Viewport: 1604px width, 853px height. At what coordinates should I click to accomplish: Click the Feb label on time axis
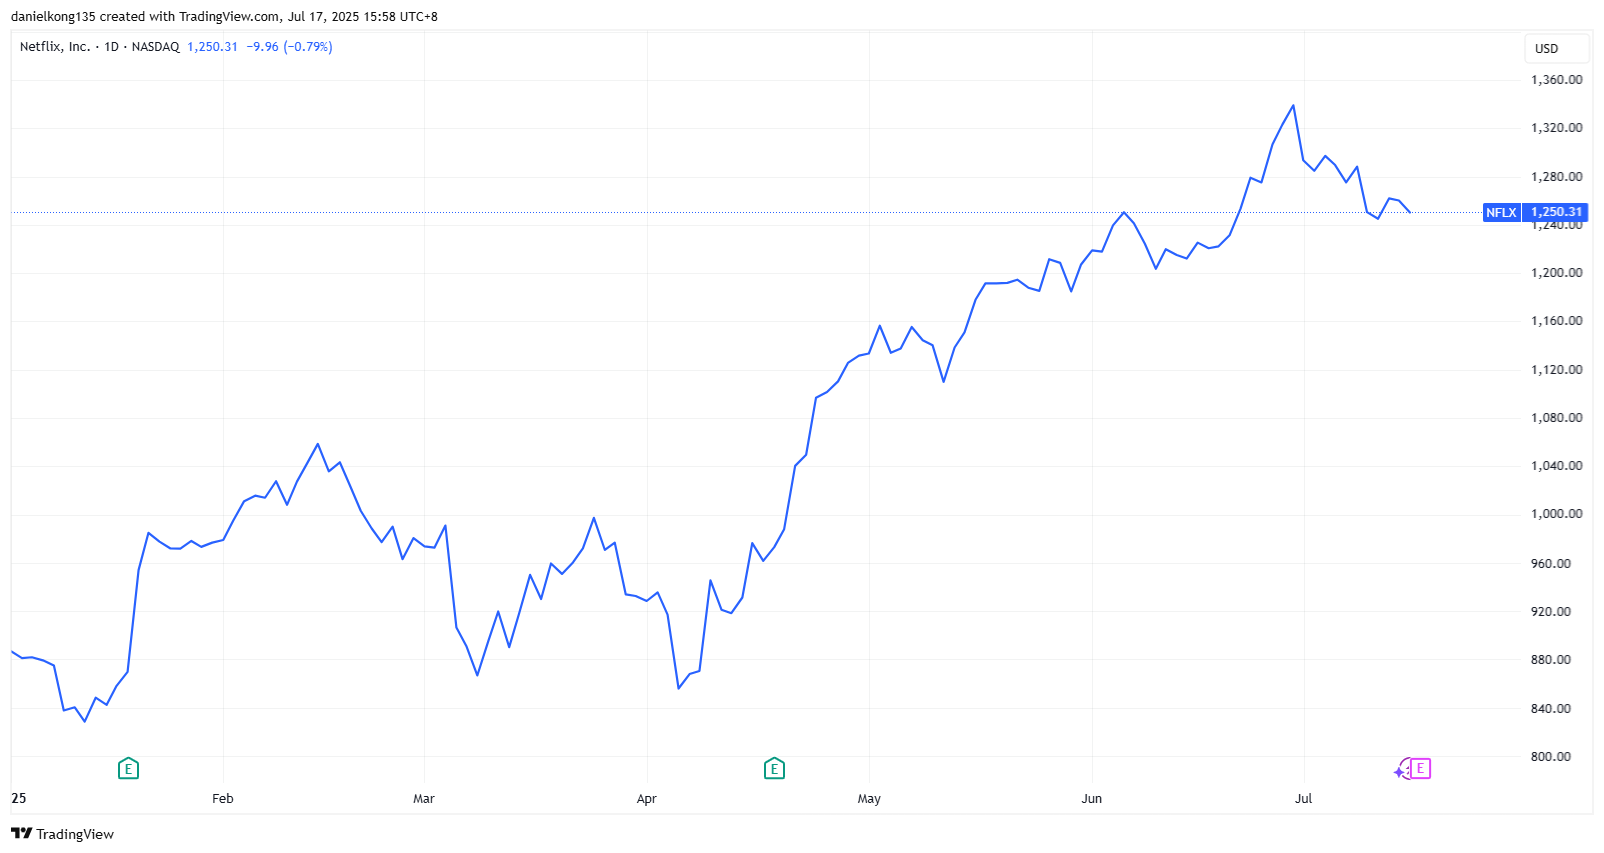click(x=223, y=799)
